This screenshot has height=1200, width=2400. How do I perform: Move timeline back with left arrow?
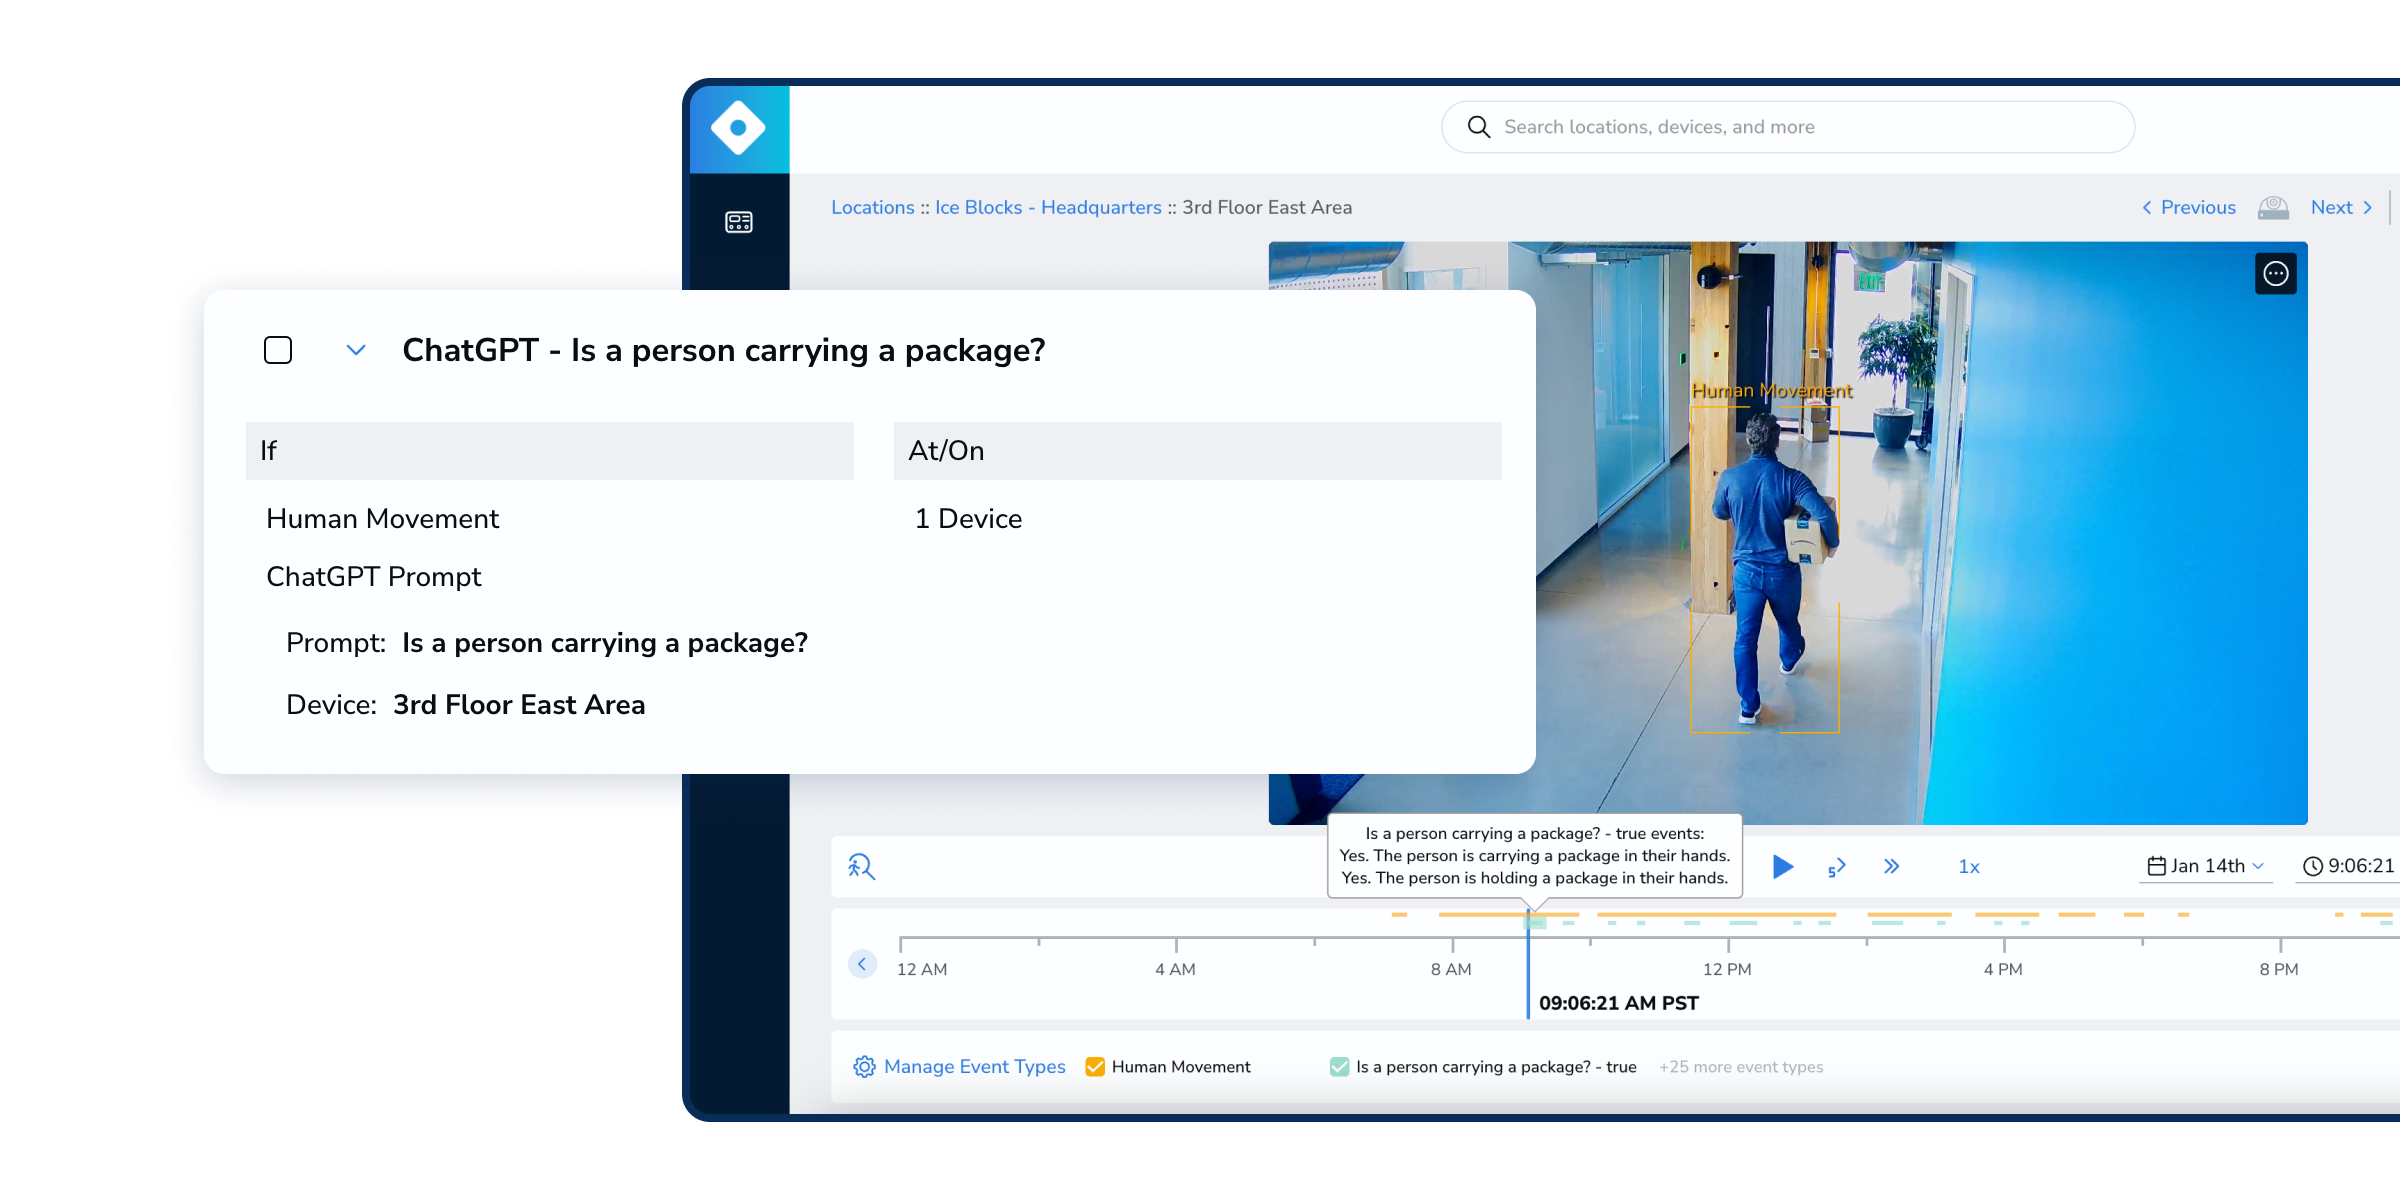coord(862,964)
